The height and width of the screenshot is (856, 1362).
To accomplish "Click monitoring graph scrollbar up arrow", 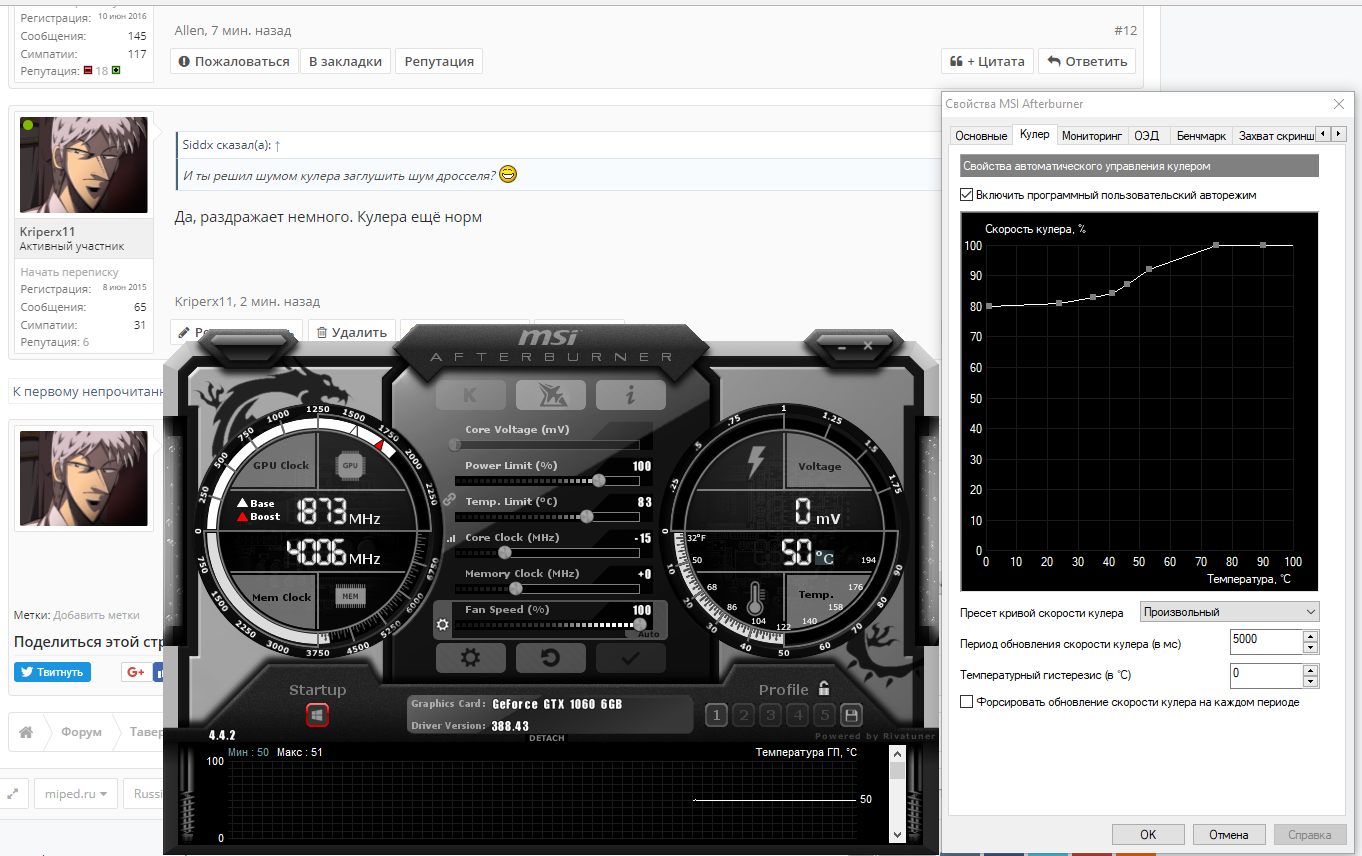I will (897, 753).
